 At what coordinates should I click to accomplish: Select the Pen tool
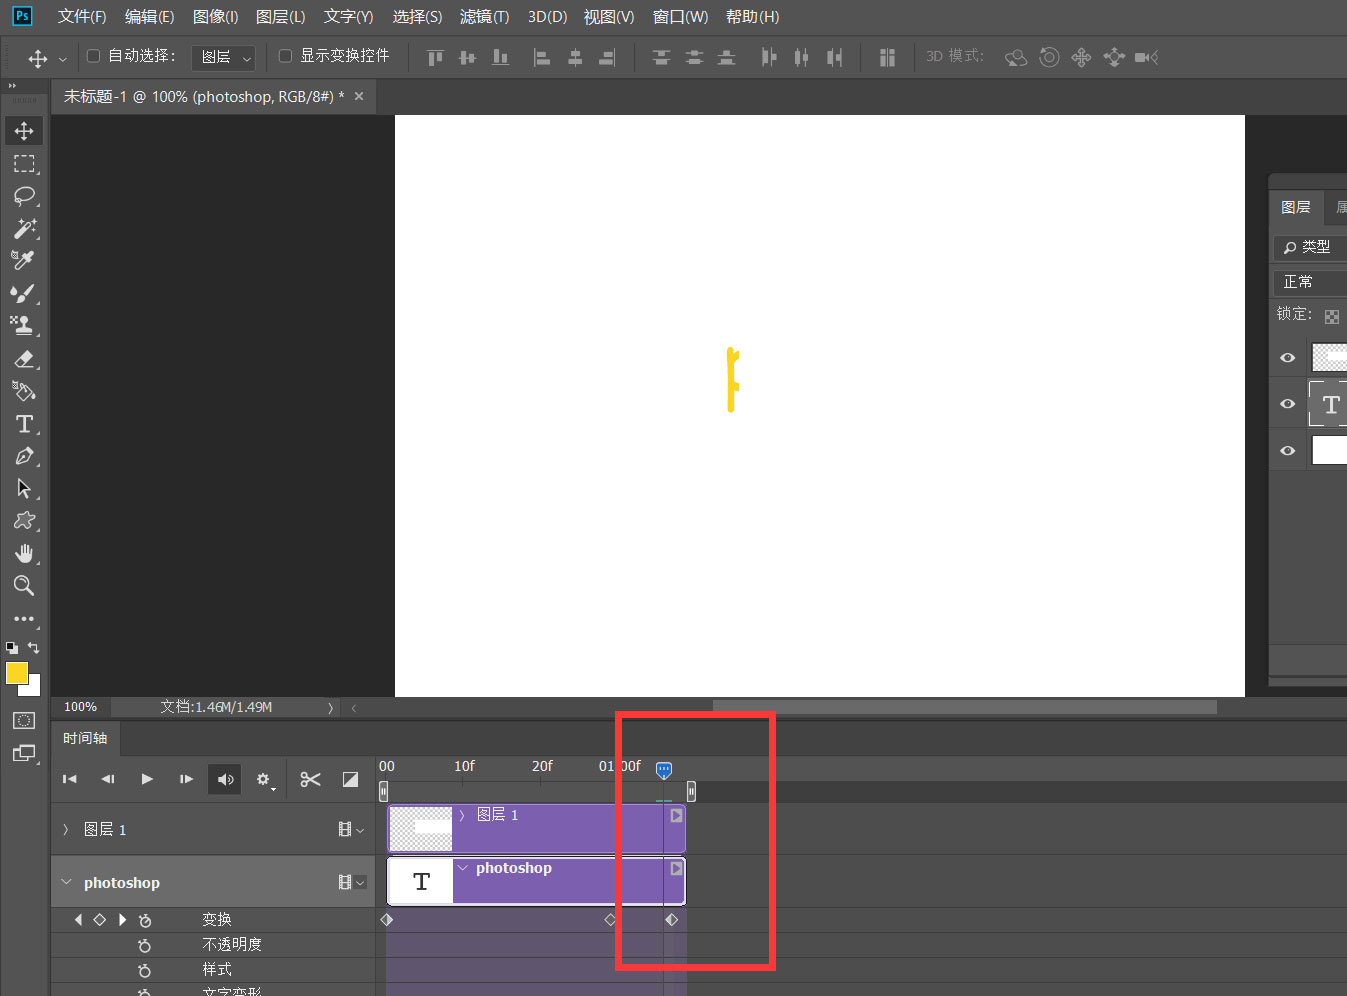click(24, 457)
